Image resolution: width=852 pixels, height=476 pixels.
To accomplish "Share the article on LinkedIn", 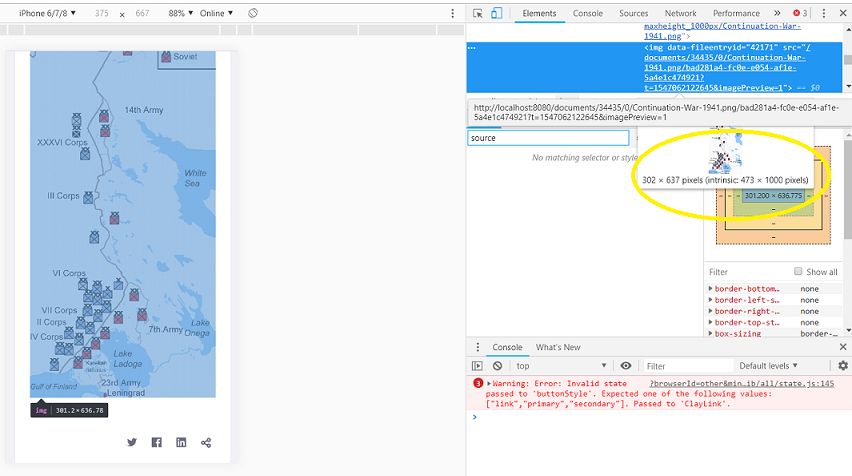I will [x=181, y=442].
